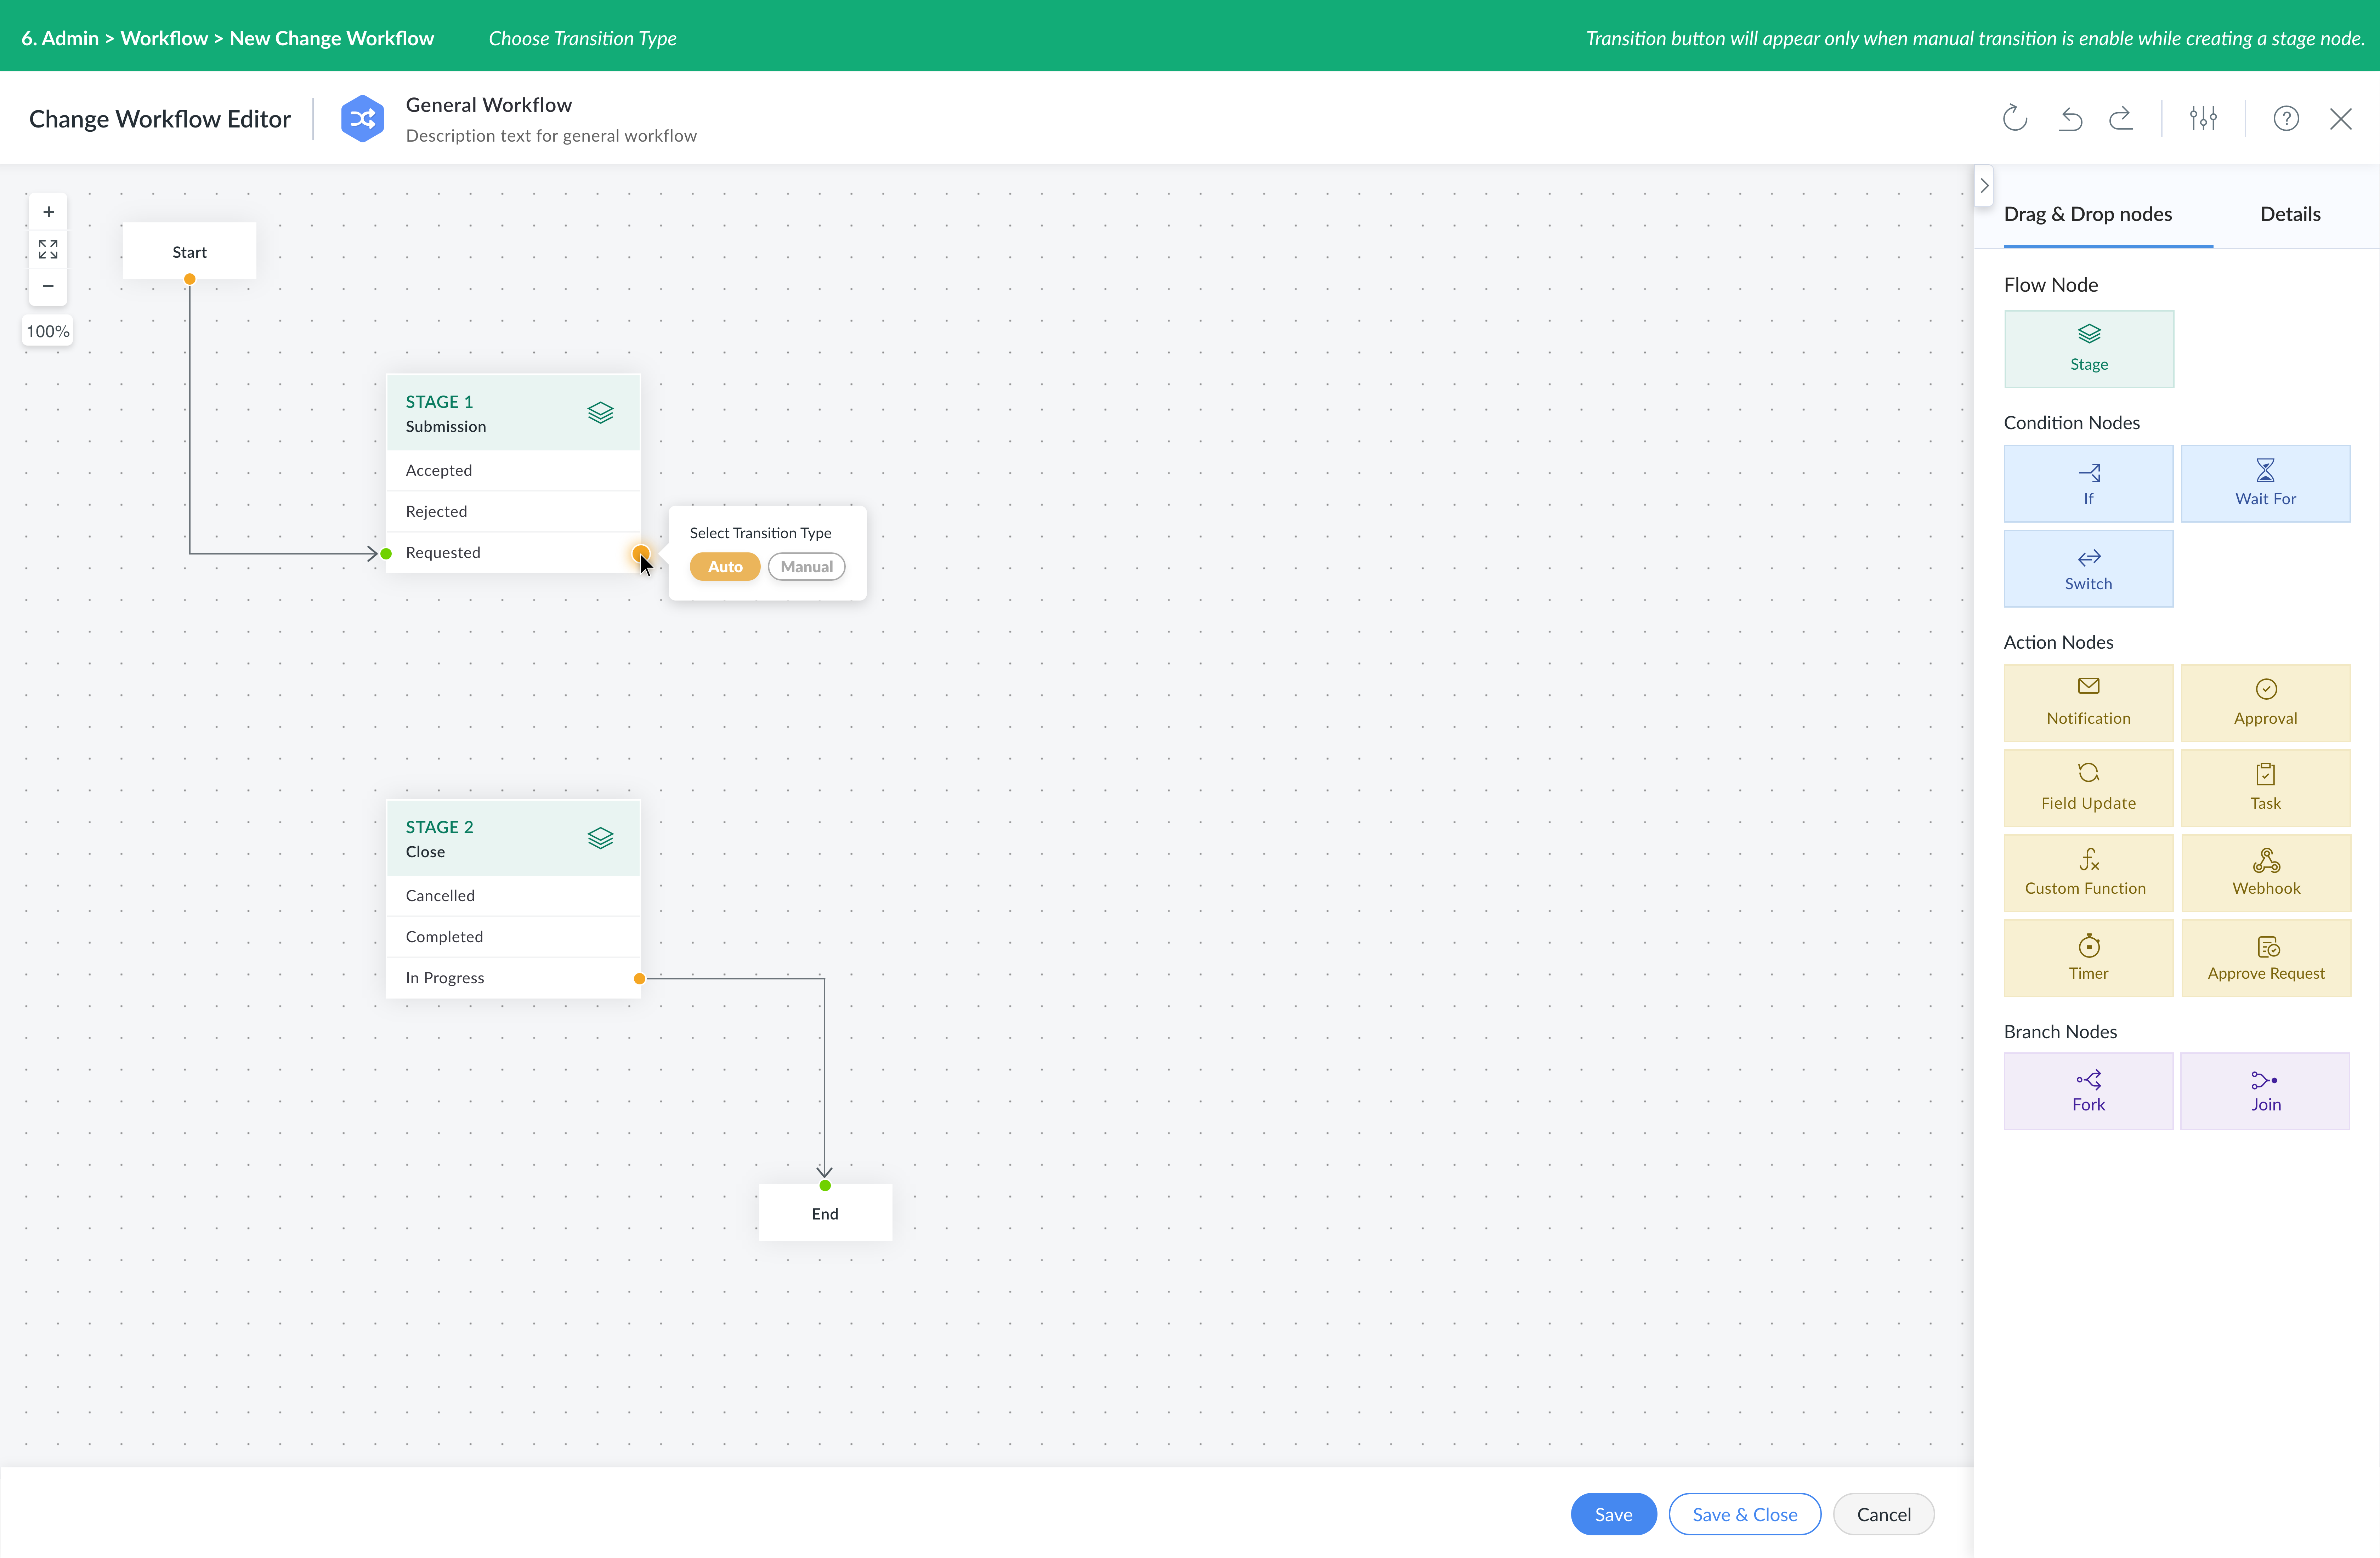This screenshot has height=1558, width=2380.
Task: Click the Stage 1 layers icon
Action: pyautogui.click(x=600, y=413)
